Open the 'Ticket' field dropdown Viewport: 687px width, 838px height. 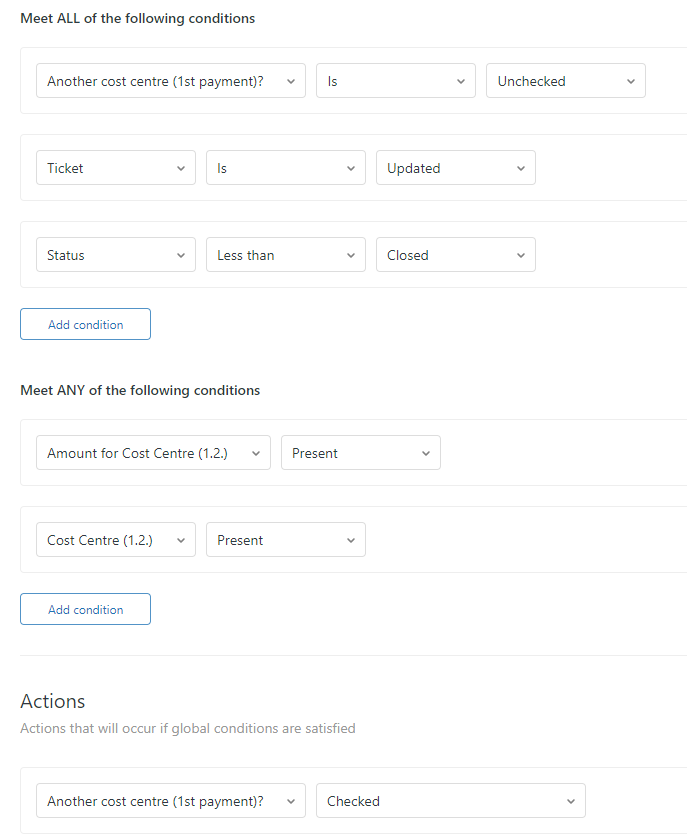coord(115,168)
